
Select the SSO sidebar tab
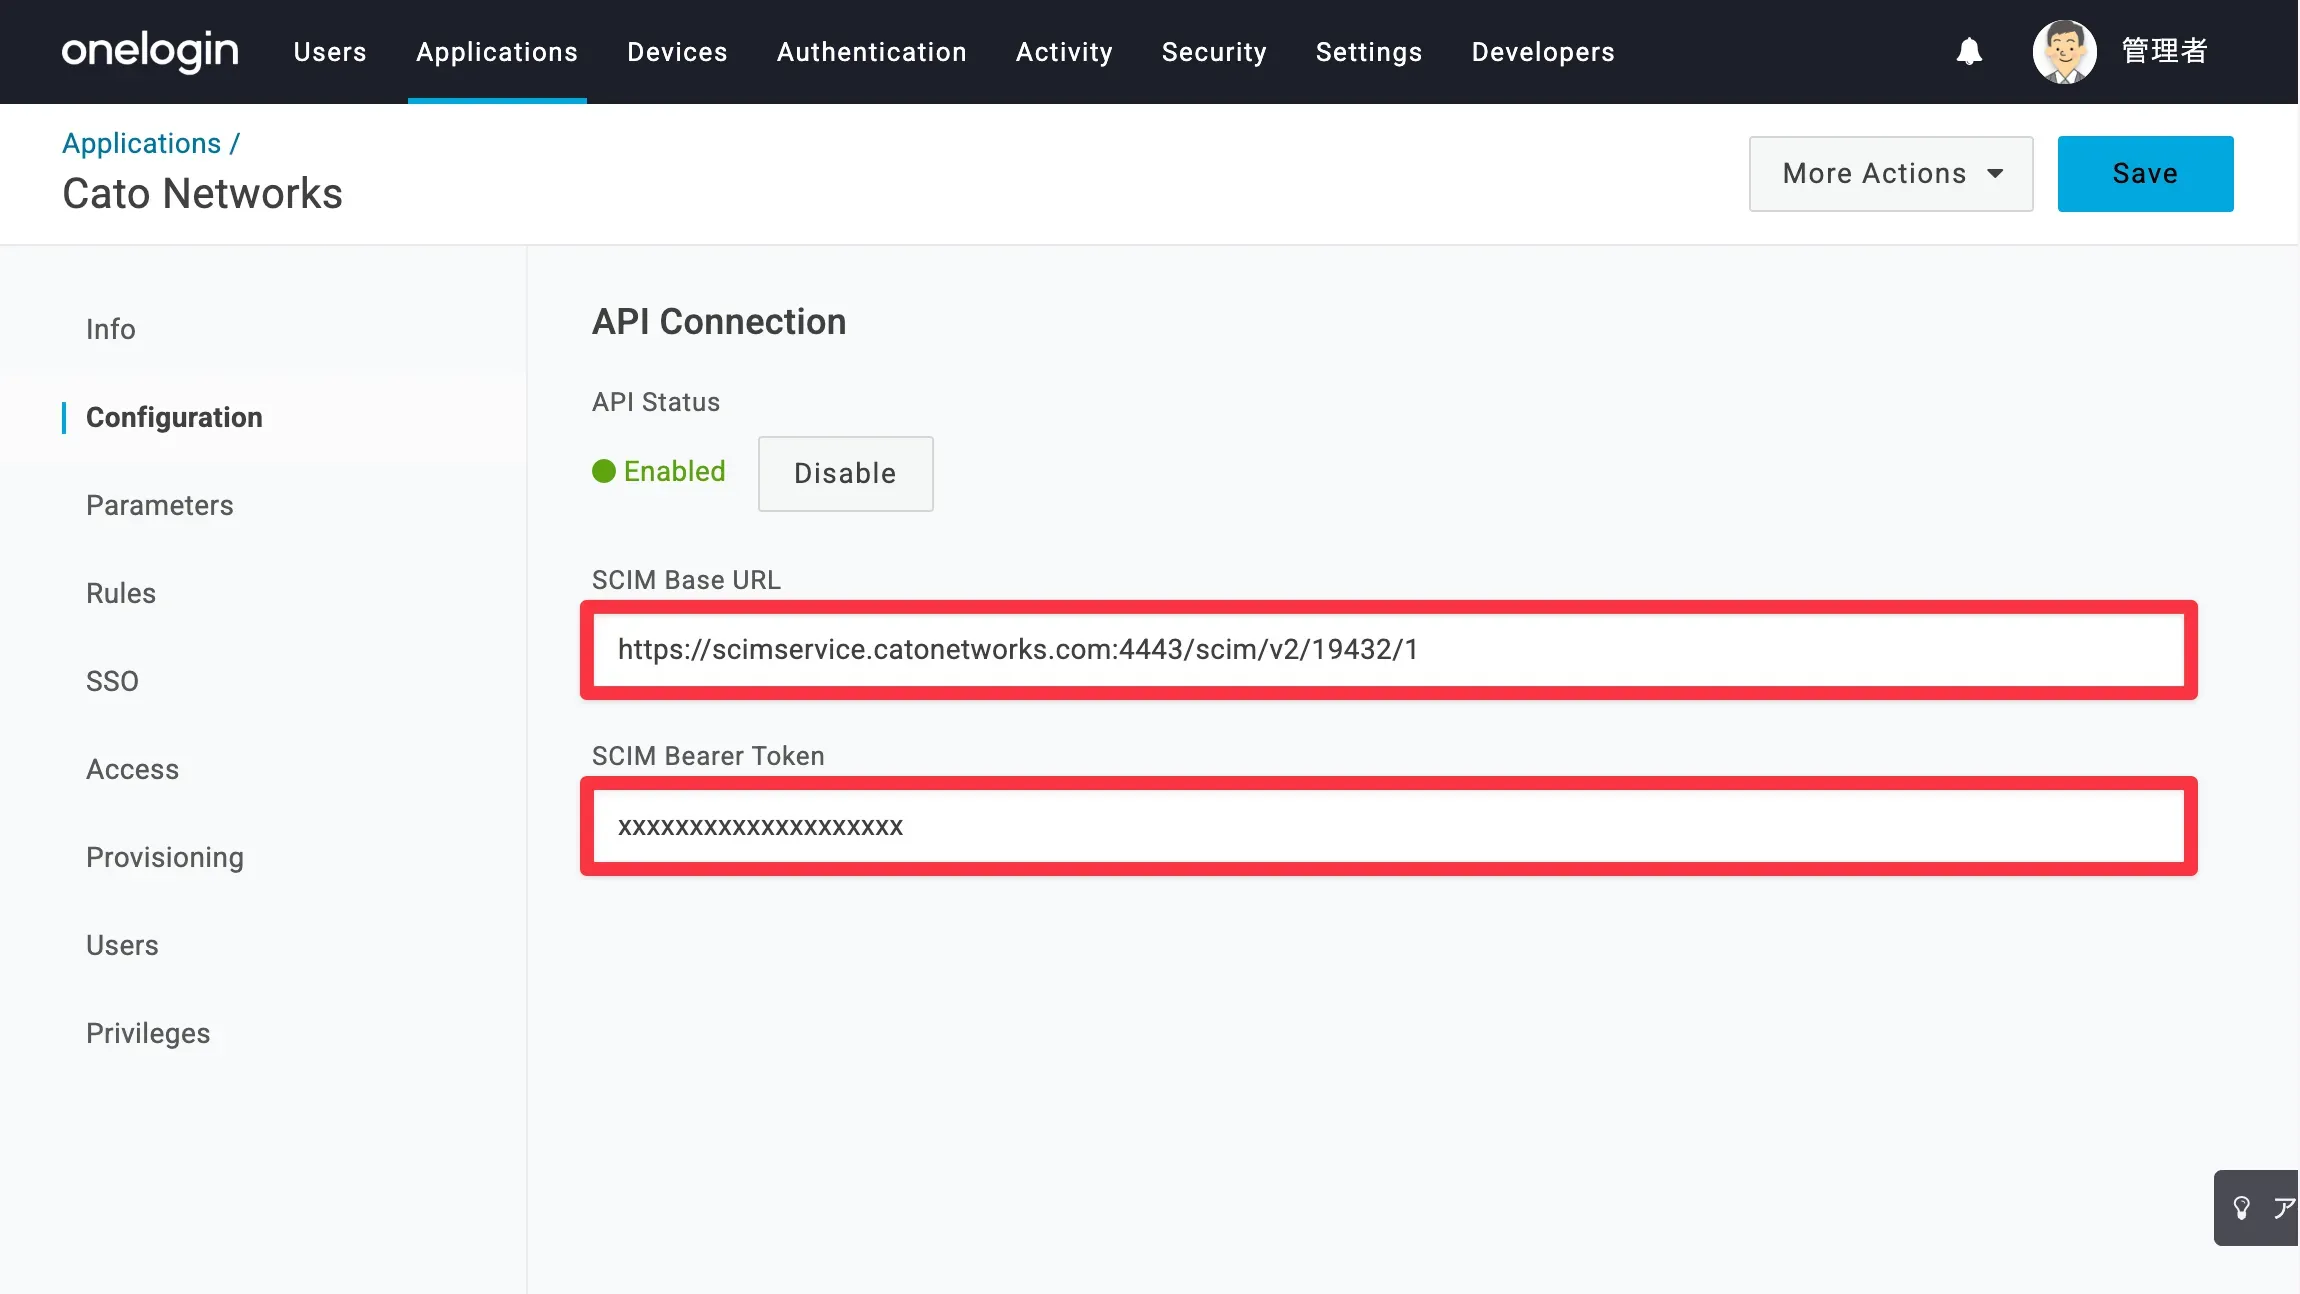coord(112,681)
